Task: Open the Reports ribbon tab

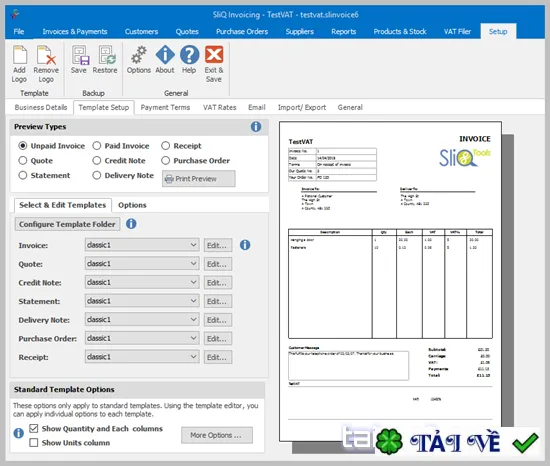Action: pyautogui.click(x=344, y=32)
